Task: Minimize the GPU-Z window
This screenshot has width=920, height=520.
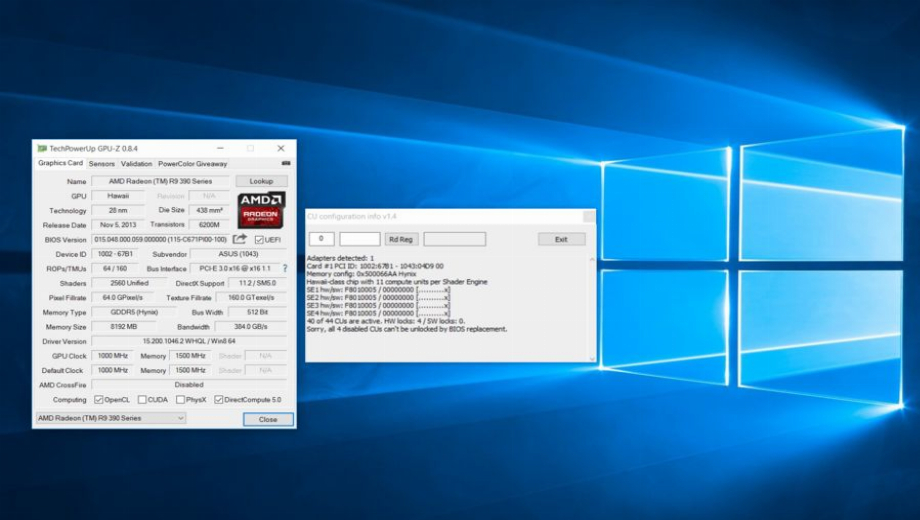Action: pyautogui.click(x=220, y=148)
